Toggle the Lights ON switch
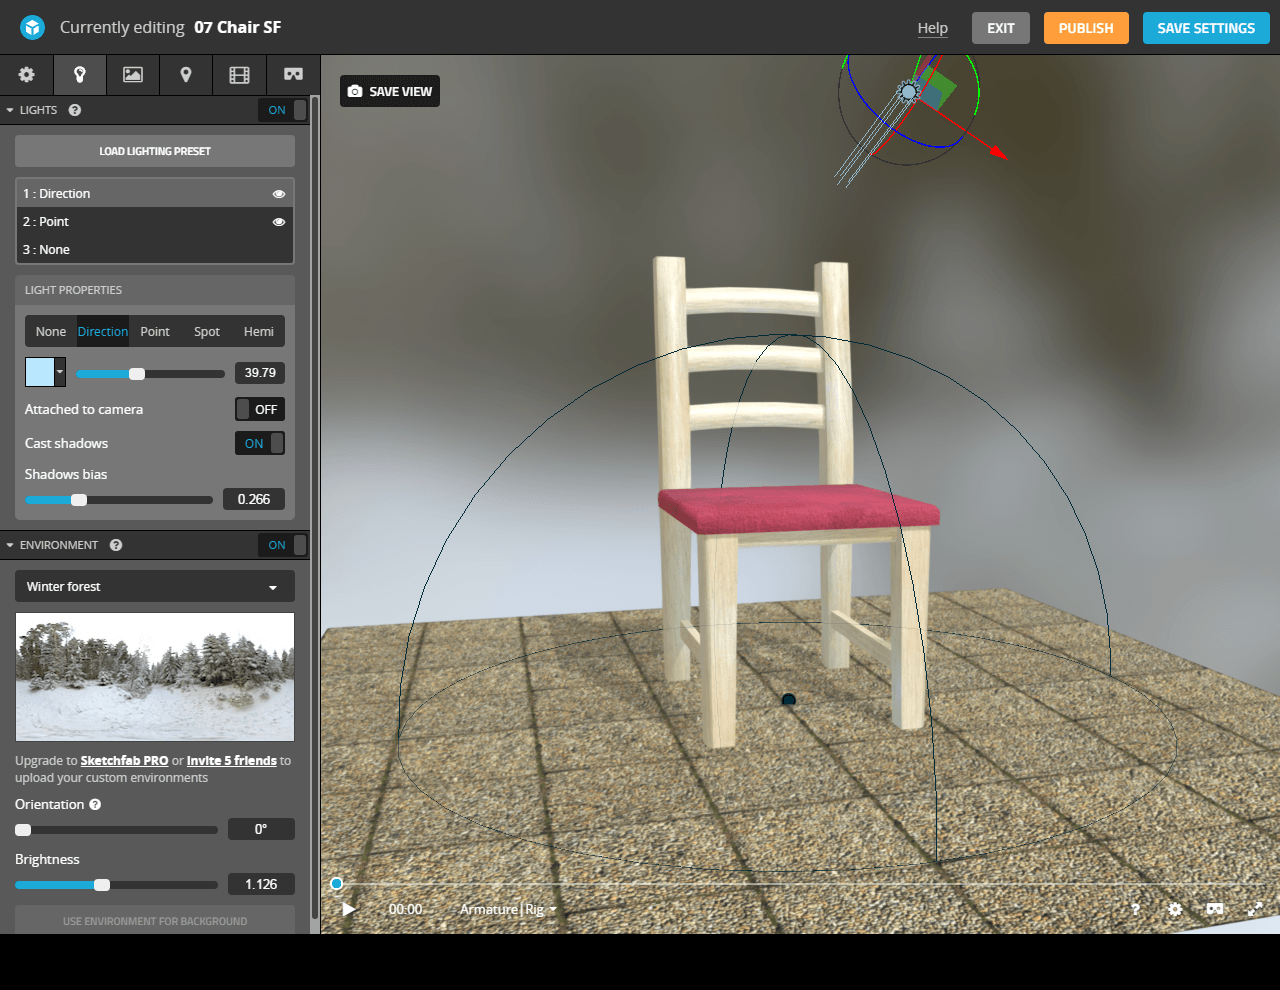 (284, 110)
